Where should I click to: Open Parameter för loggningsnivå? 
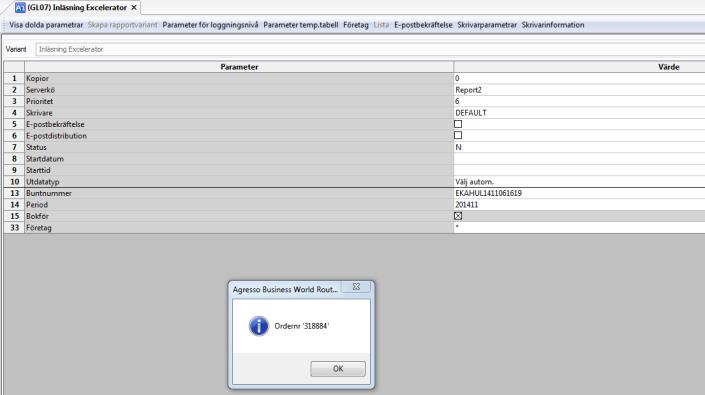[210, 25]
